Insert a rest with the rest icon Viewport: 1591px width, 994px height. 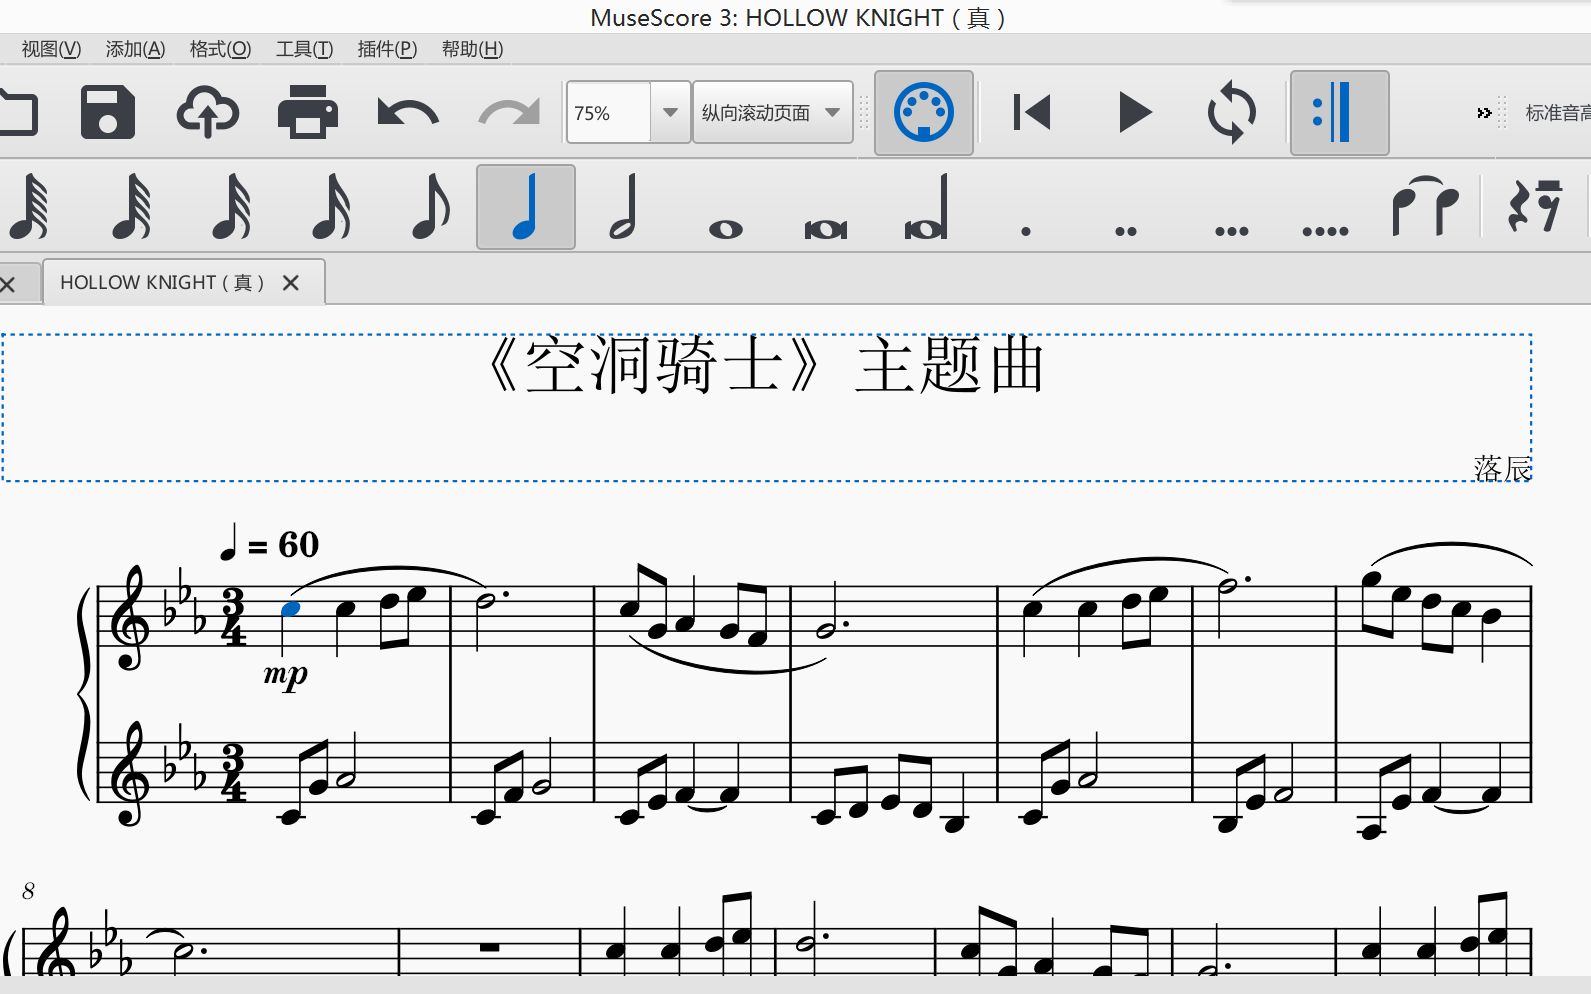(x=1534, y=207)
